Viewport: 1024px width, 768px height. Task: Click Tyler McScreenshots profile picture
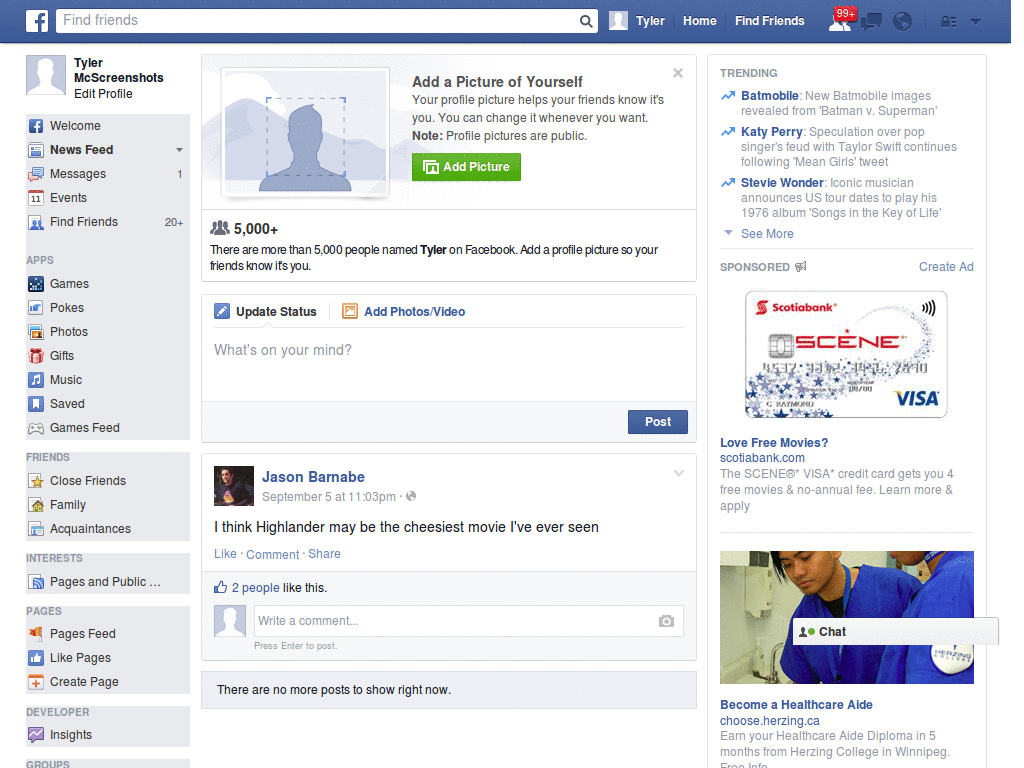click(46, 75)
